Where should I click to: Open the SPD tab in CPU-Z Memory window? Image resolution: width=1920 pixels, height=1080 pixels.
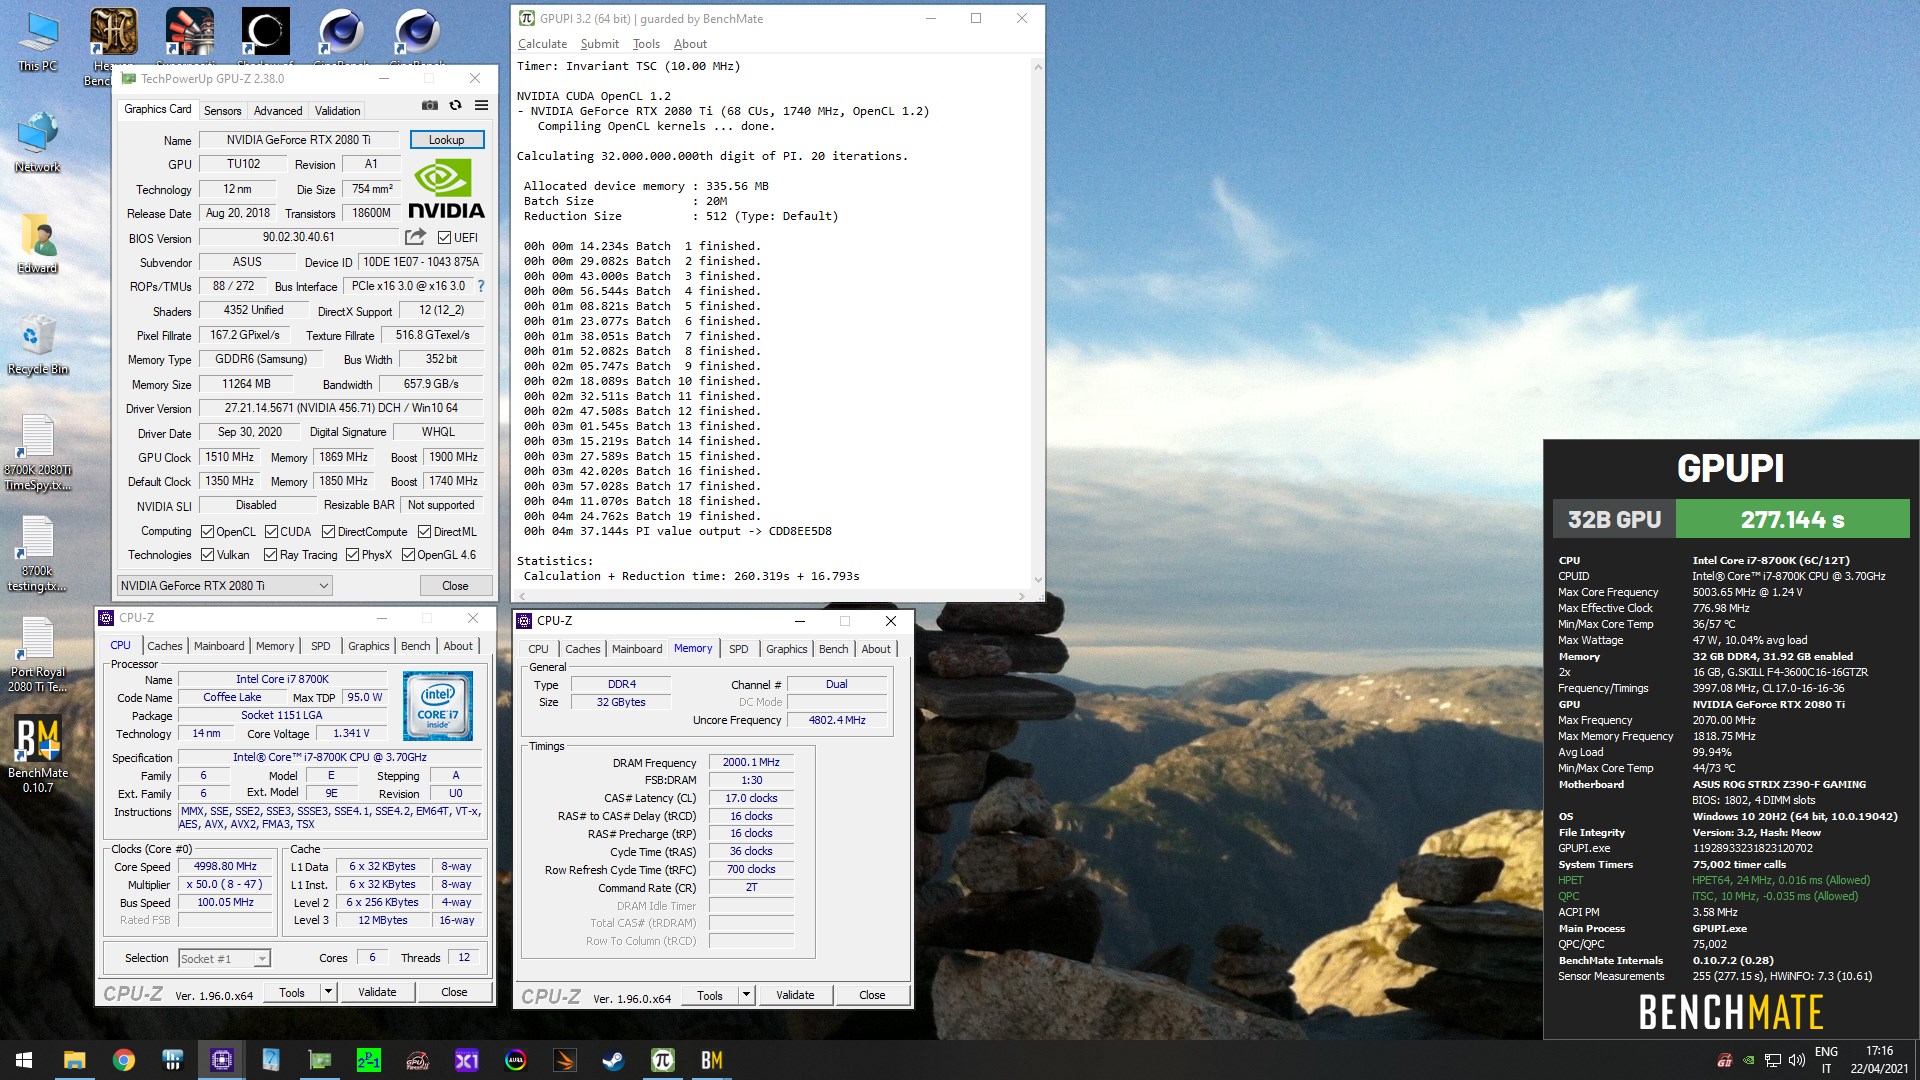[738, 649]
